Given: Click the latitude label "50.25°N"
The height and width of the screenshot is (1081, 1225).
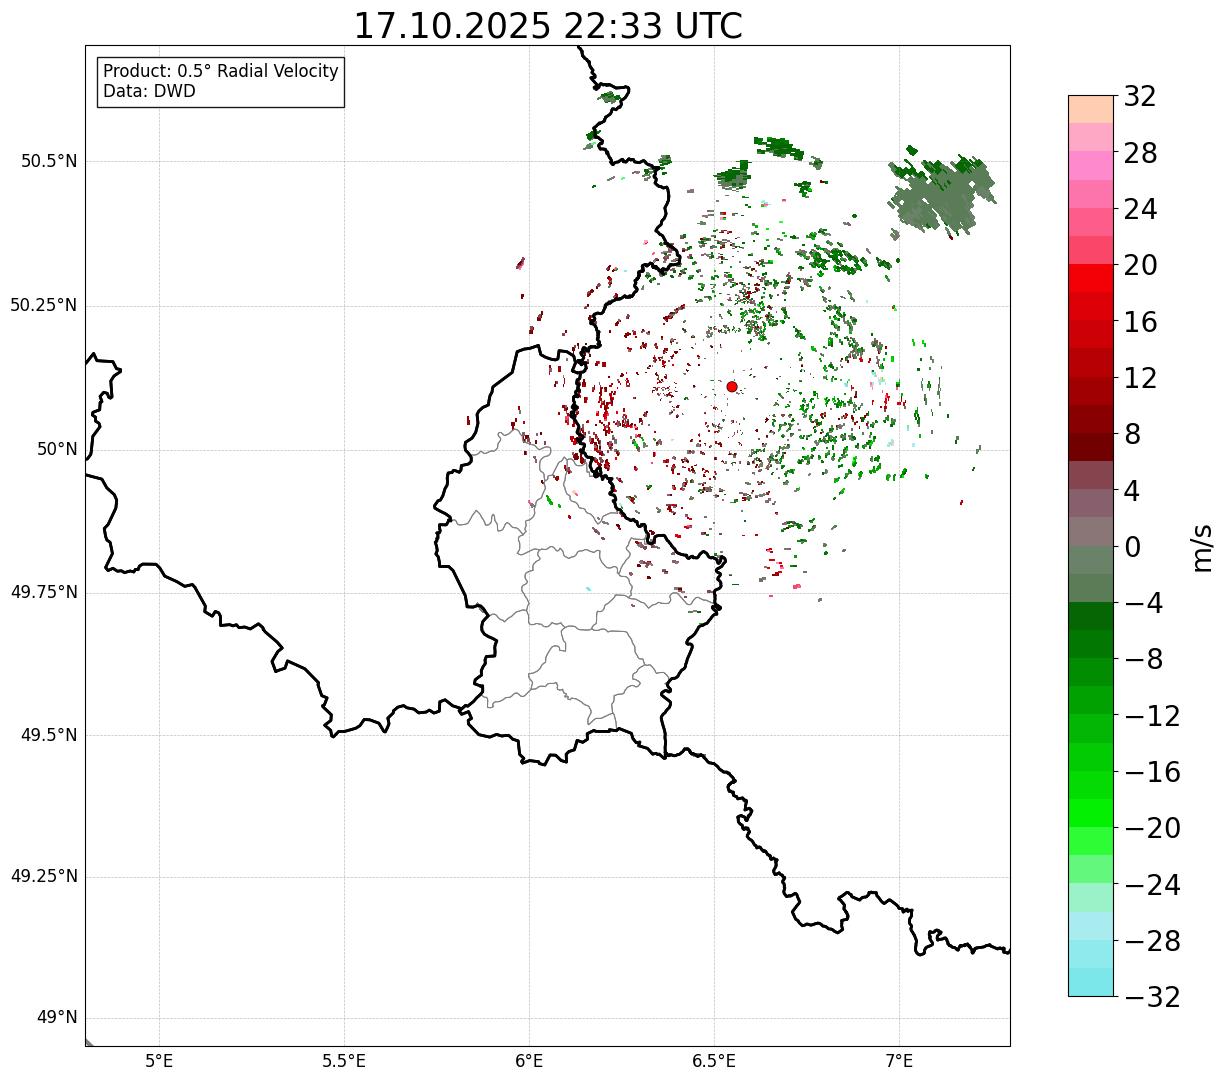Looking at the screenshot, I should click(44, 305).
